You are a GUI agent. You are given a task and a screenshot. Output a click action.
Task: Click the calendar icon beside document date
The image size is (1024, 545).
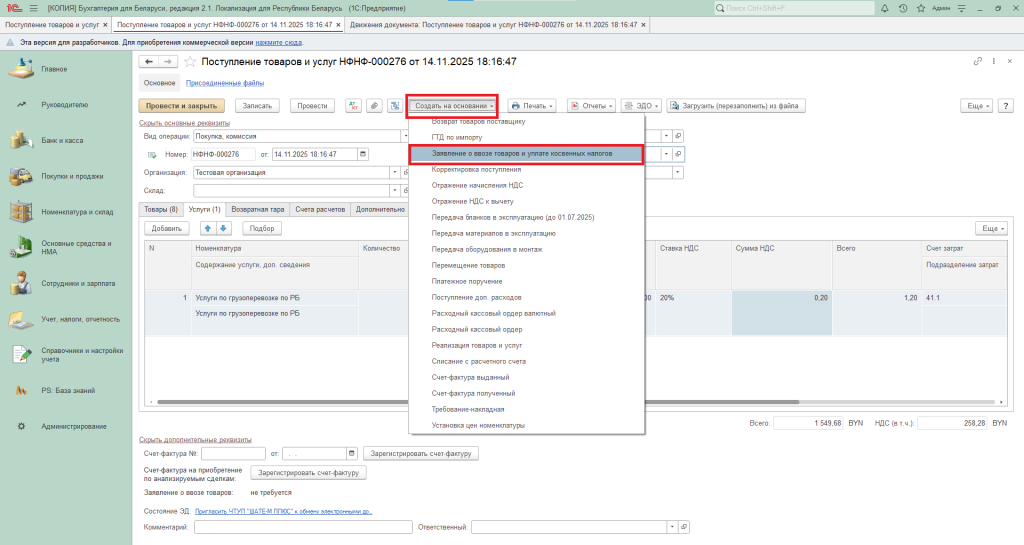(362, 154)
